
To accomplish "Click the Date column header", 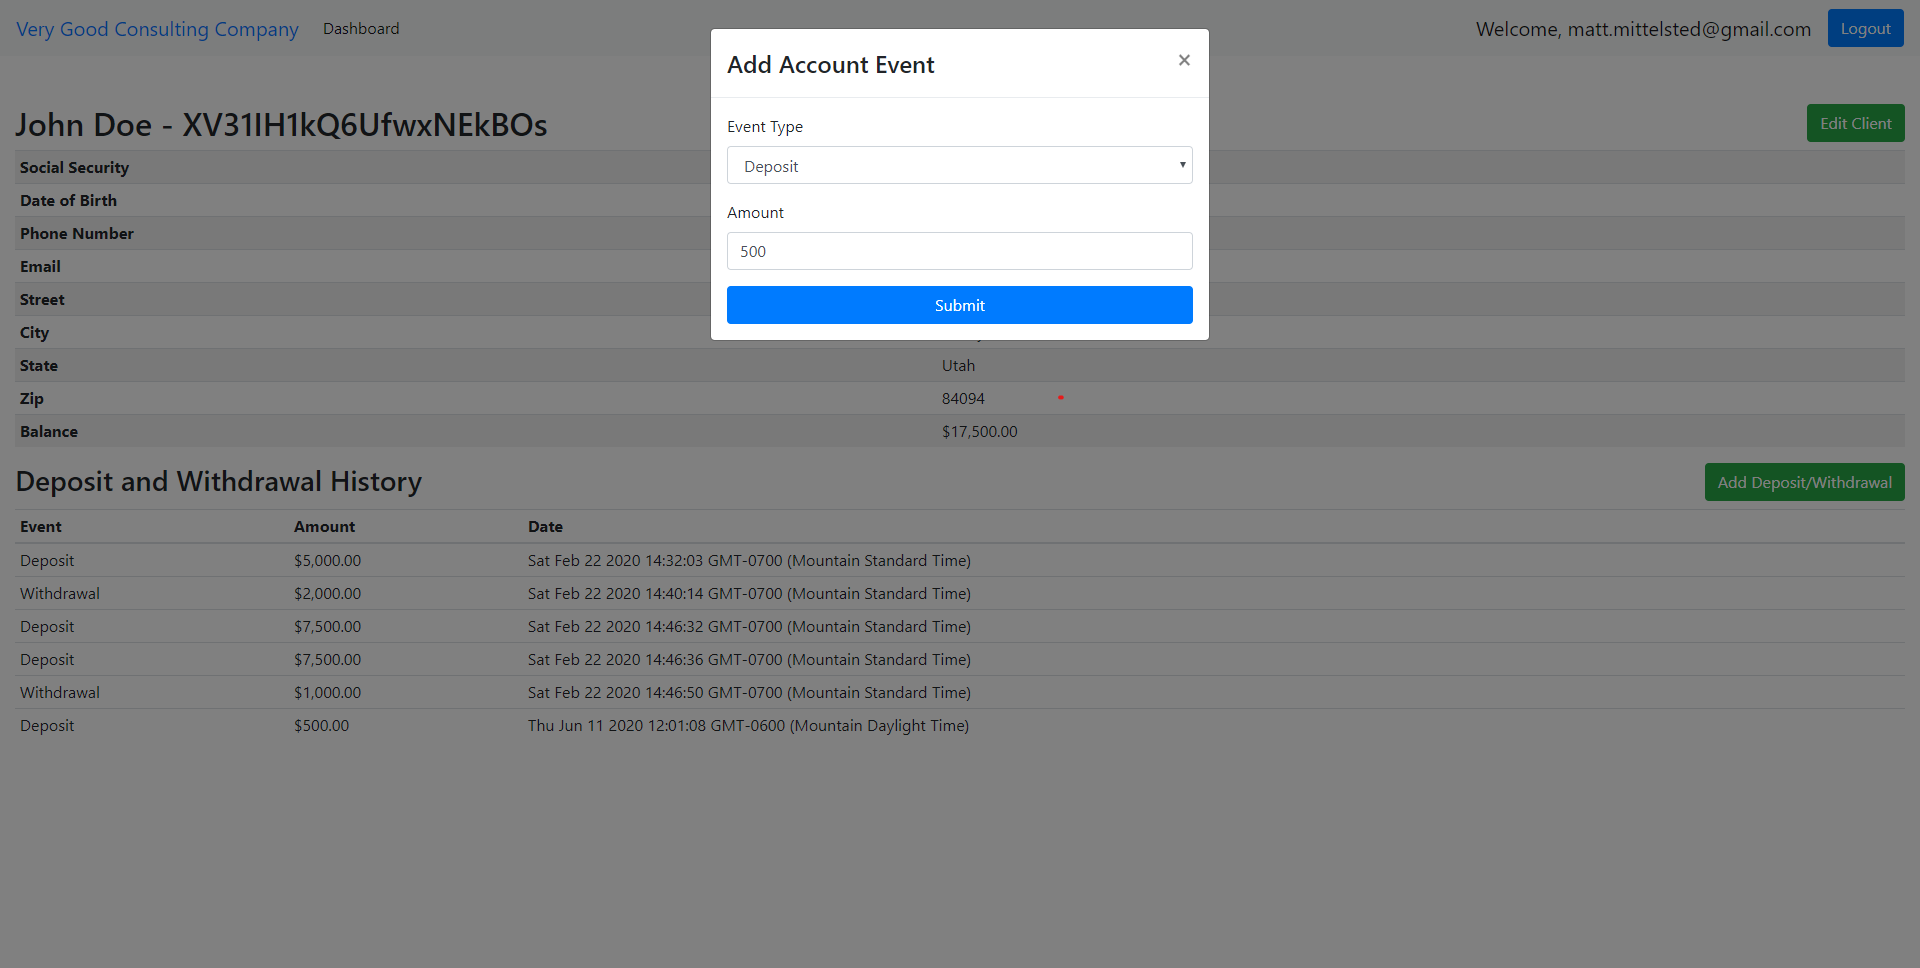I will point(545,526).
